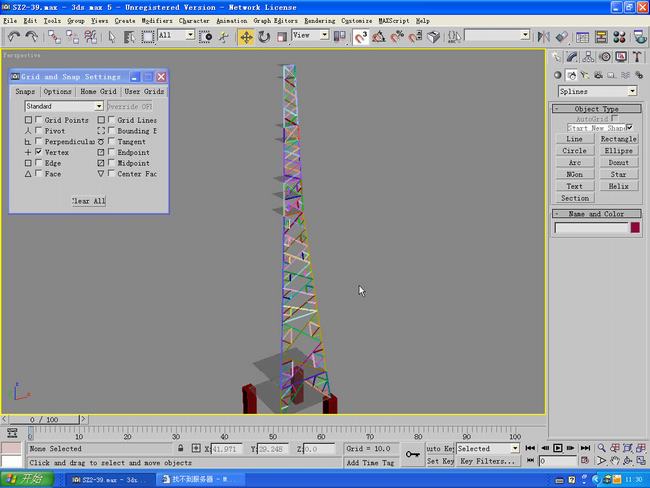Switch to the Display panel
Screen dimensions: 650x488
coord(621,57)
